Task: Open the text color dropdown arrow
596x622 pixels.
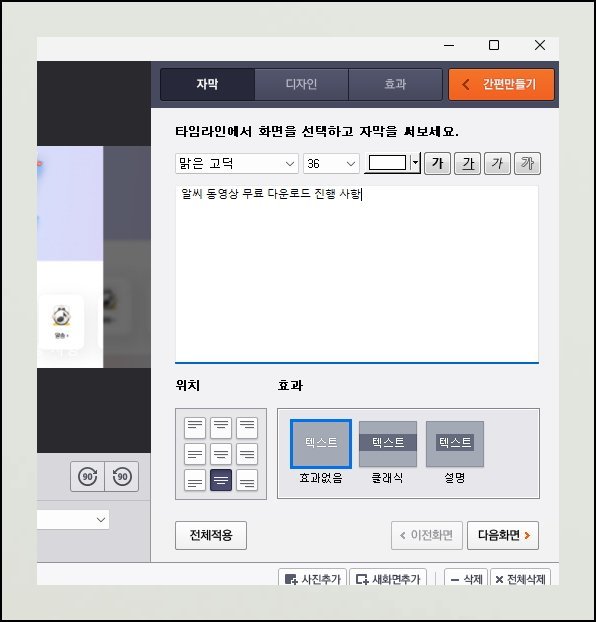Action: [415, 163]
